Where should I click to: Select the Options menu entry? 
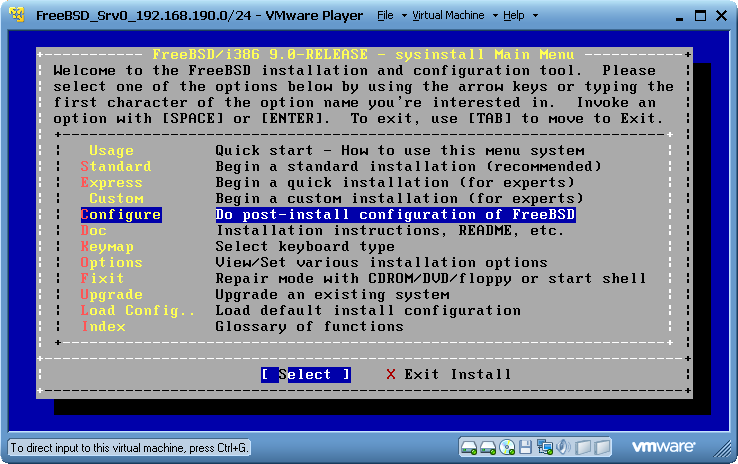click(112, 263)
